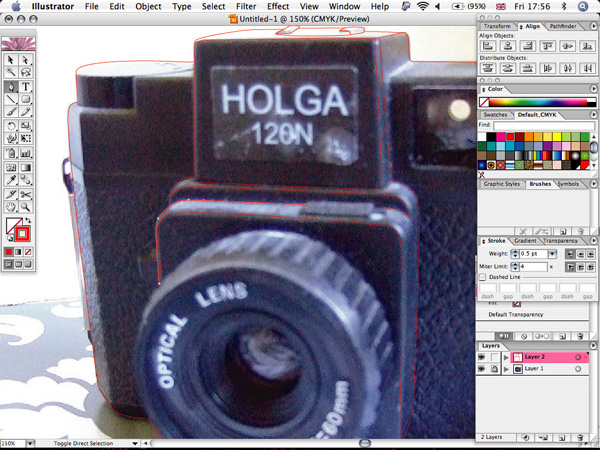Viewport: 600px width, 450px height.
Task: Toggle lock box for Layer 2
Action: [x=494, y=357]
